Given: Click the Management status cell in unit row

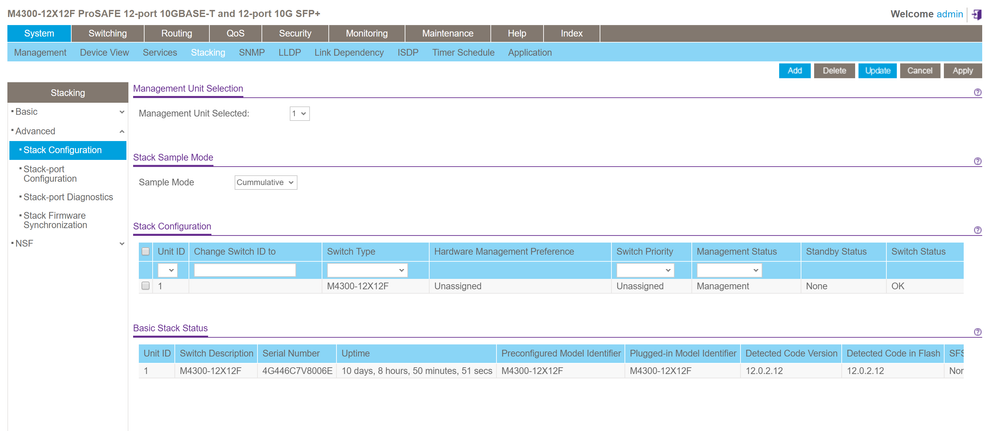Looking at the screenshot, I should pyautogui.click(x=746, y=286).
